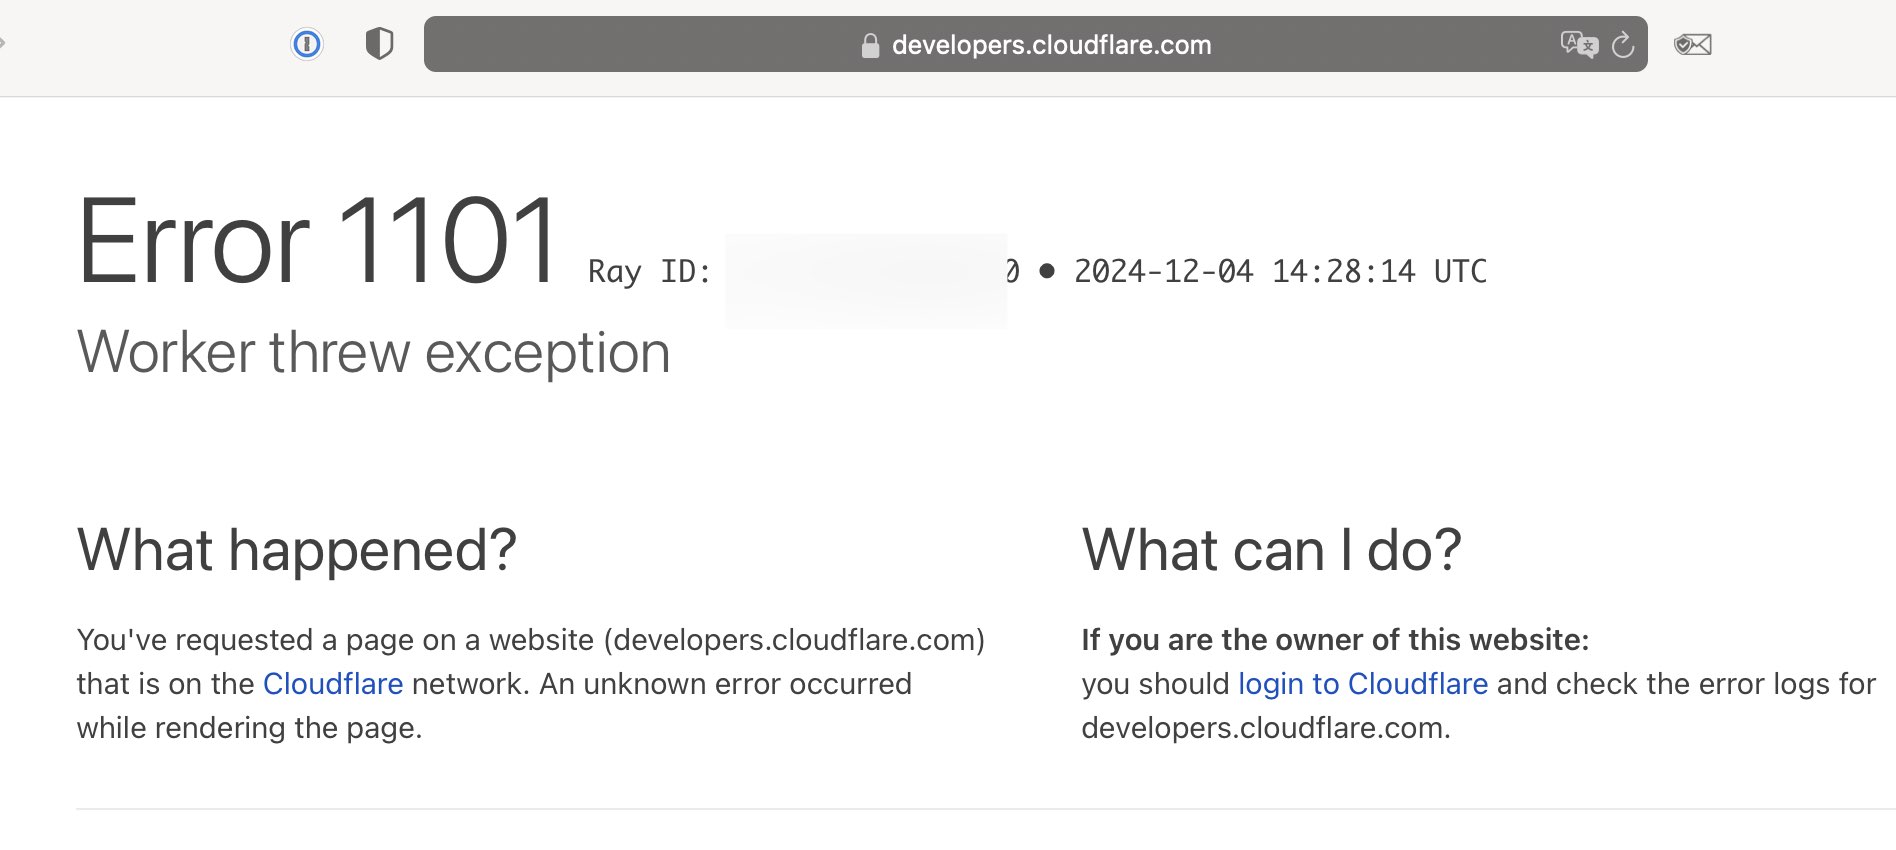Click the 'while rendering the page.' text
This screenshot has height=850, width=1896.
click(x=249, y=728)
